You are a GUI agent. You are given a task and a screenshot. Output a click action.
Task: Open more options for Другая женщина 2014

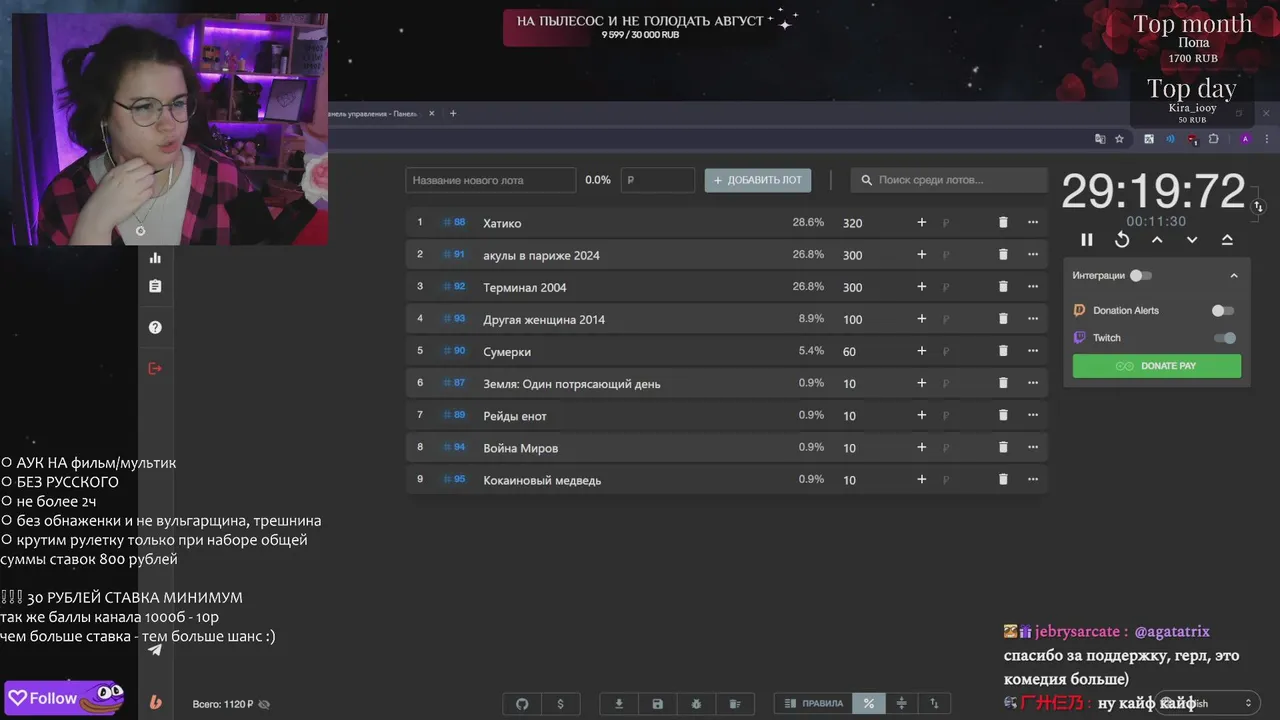pyautogui.click(x=1033, y=319)
